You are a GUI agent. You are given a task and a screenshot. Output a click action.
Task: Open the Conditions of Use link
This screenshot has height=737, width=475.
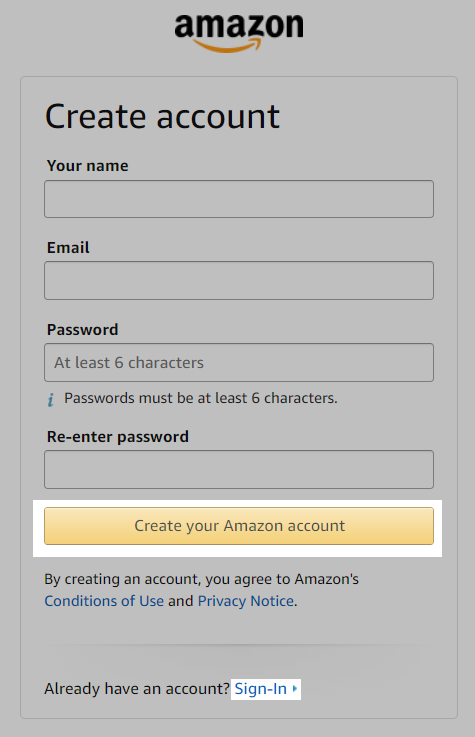coord(104,601)
